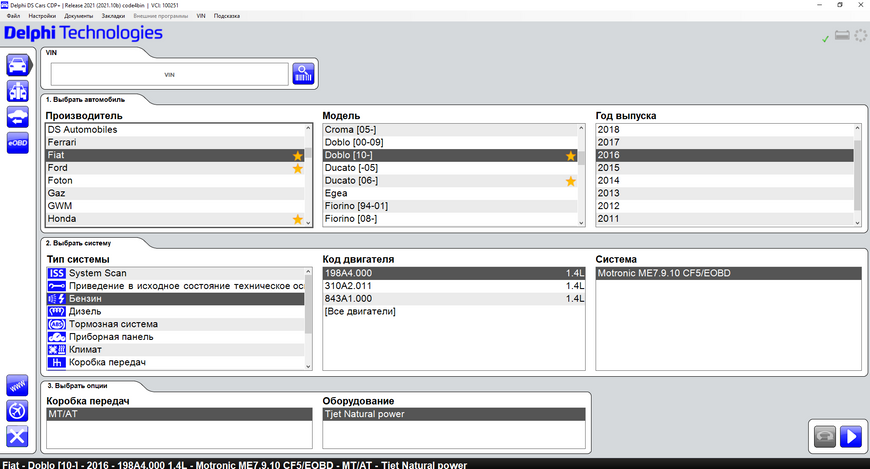This screenshot has width=870, height=469.
Task: Open the VIN menu
Action: pos(201,16)
